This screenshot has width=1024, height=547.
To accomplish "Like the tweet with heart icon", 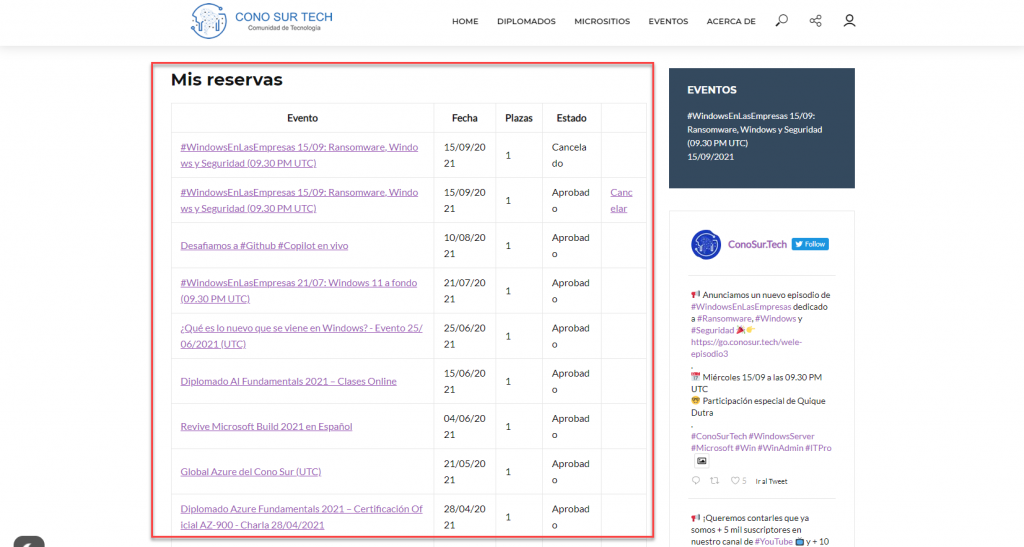I will point(735,481).
